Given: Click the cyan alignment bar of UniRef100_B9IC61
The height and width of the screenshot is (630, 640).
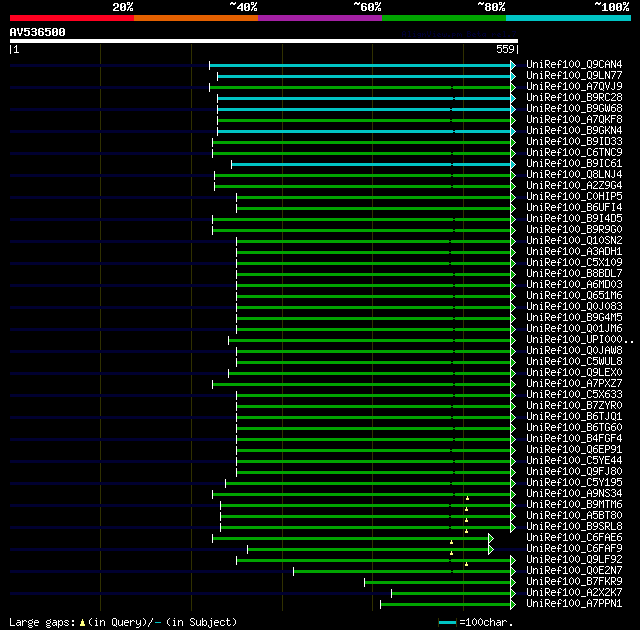Looking at the screenshot, I should 371,164.
